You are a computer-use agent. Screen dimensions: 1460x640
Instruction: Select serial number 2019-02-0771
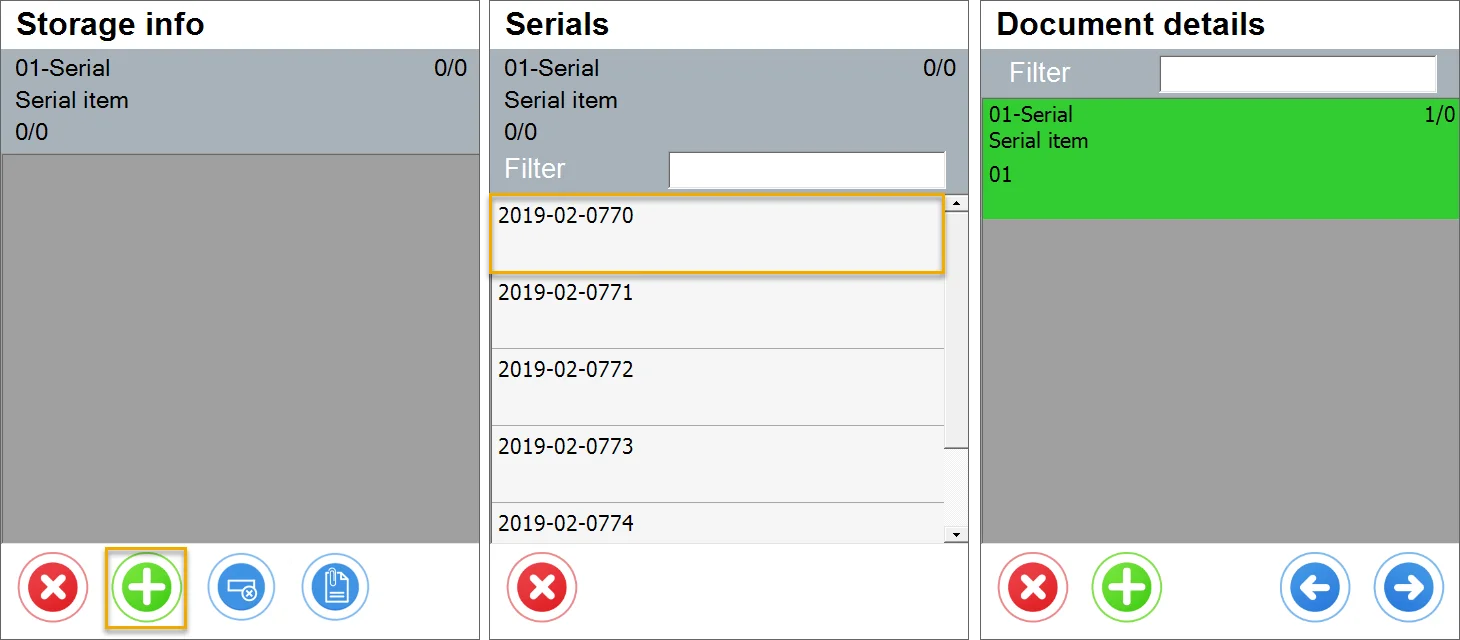point(716,310)
